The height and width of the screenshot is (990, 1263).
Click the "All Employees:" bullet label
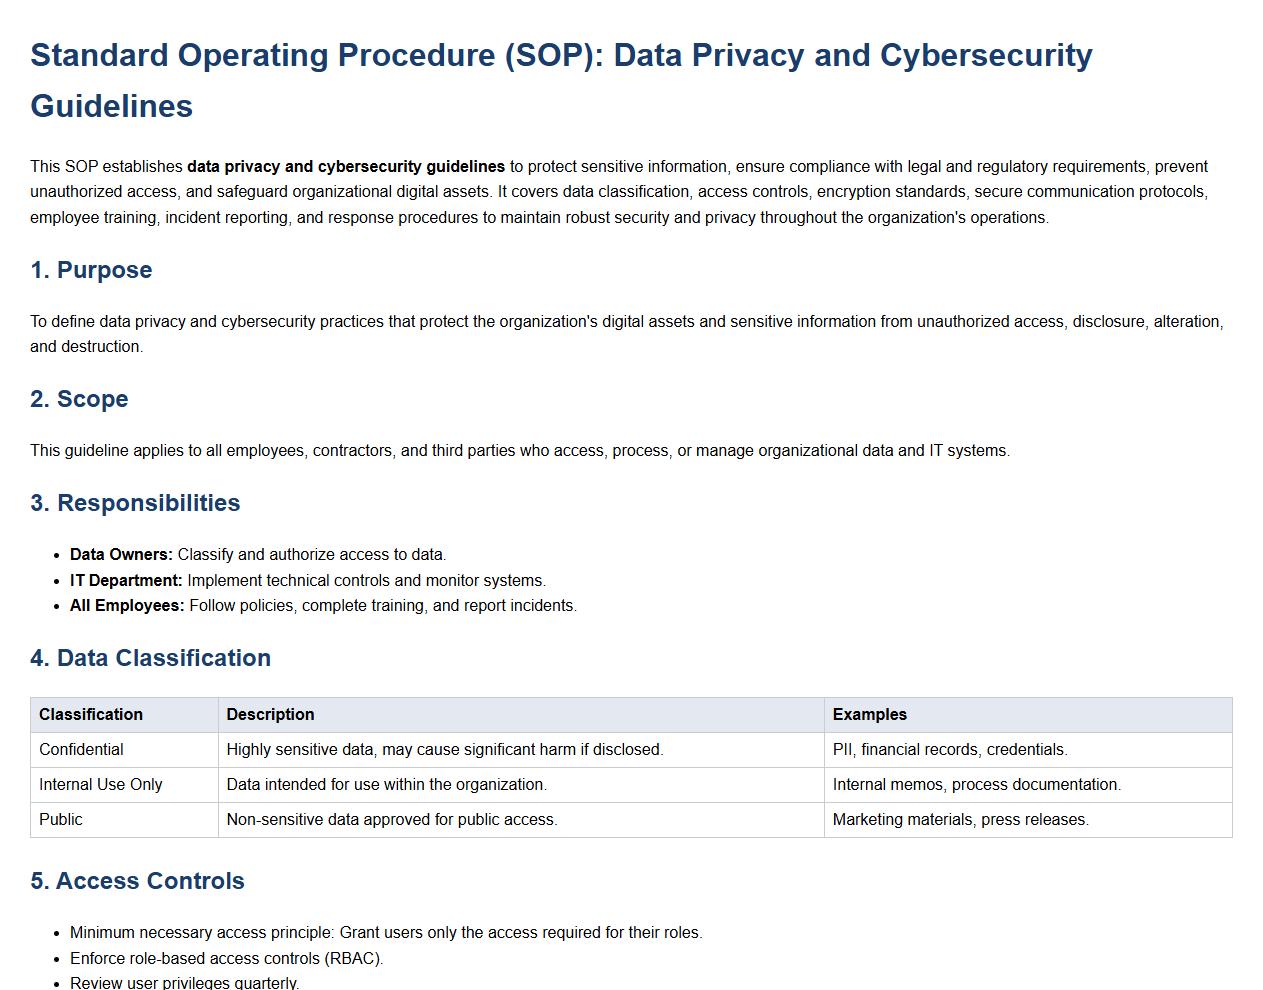click(127, 606)
